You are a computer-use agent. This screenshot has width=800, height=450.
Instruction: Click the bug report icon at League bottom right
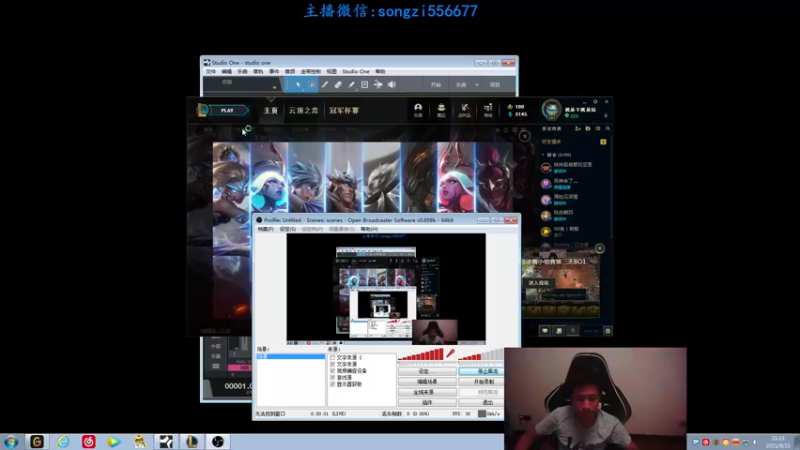pos(608,331)
